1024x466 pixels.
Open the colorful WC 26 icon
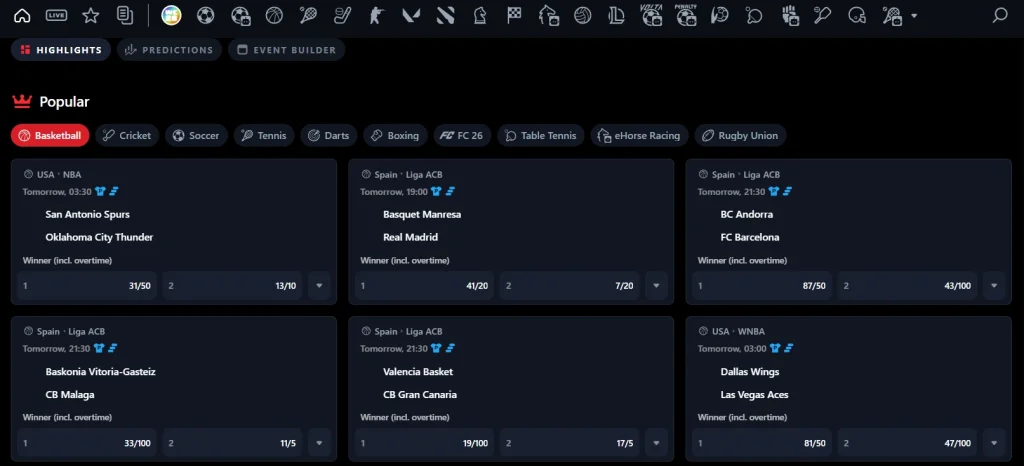tap(171, 16)
